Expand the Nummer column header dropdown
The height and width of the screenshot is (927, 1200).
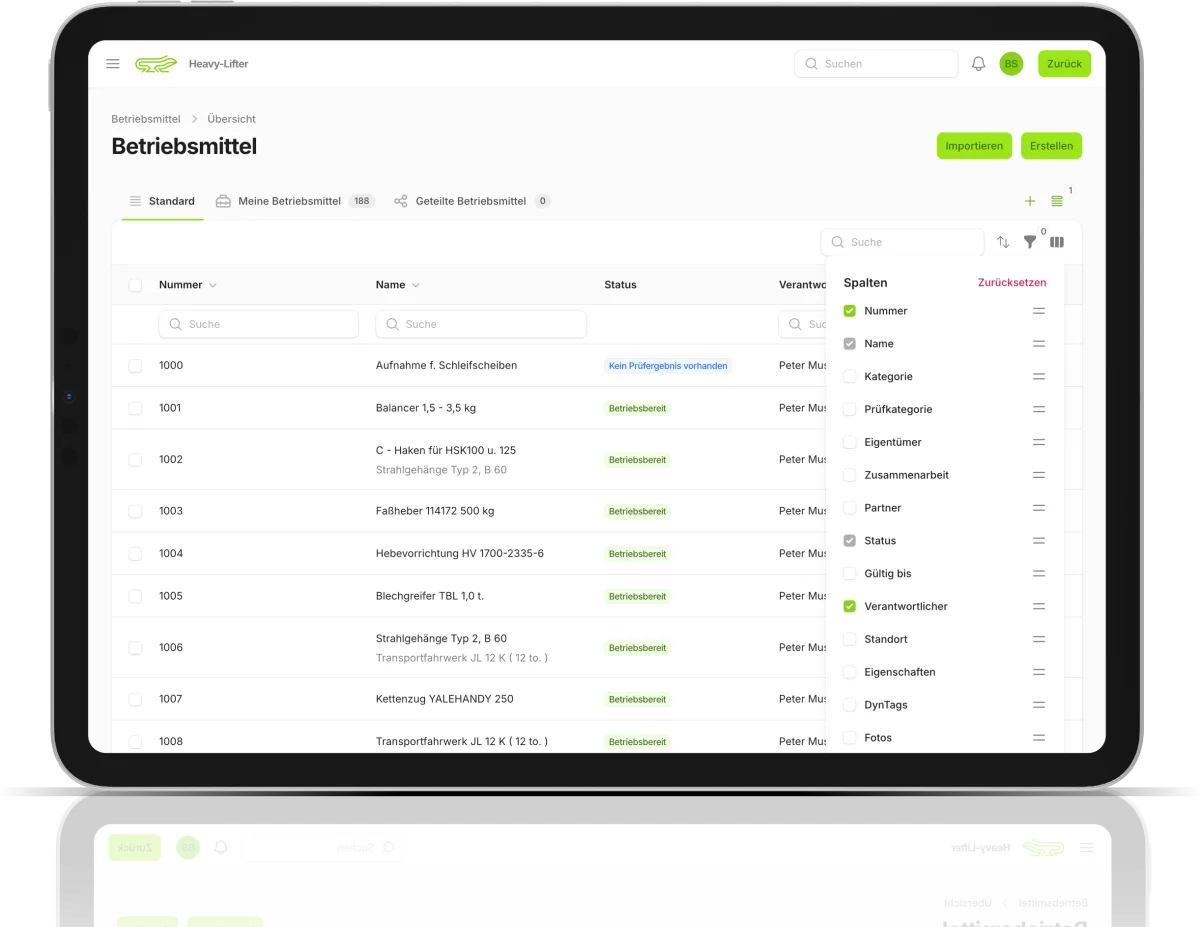click(x=212, y=285)
